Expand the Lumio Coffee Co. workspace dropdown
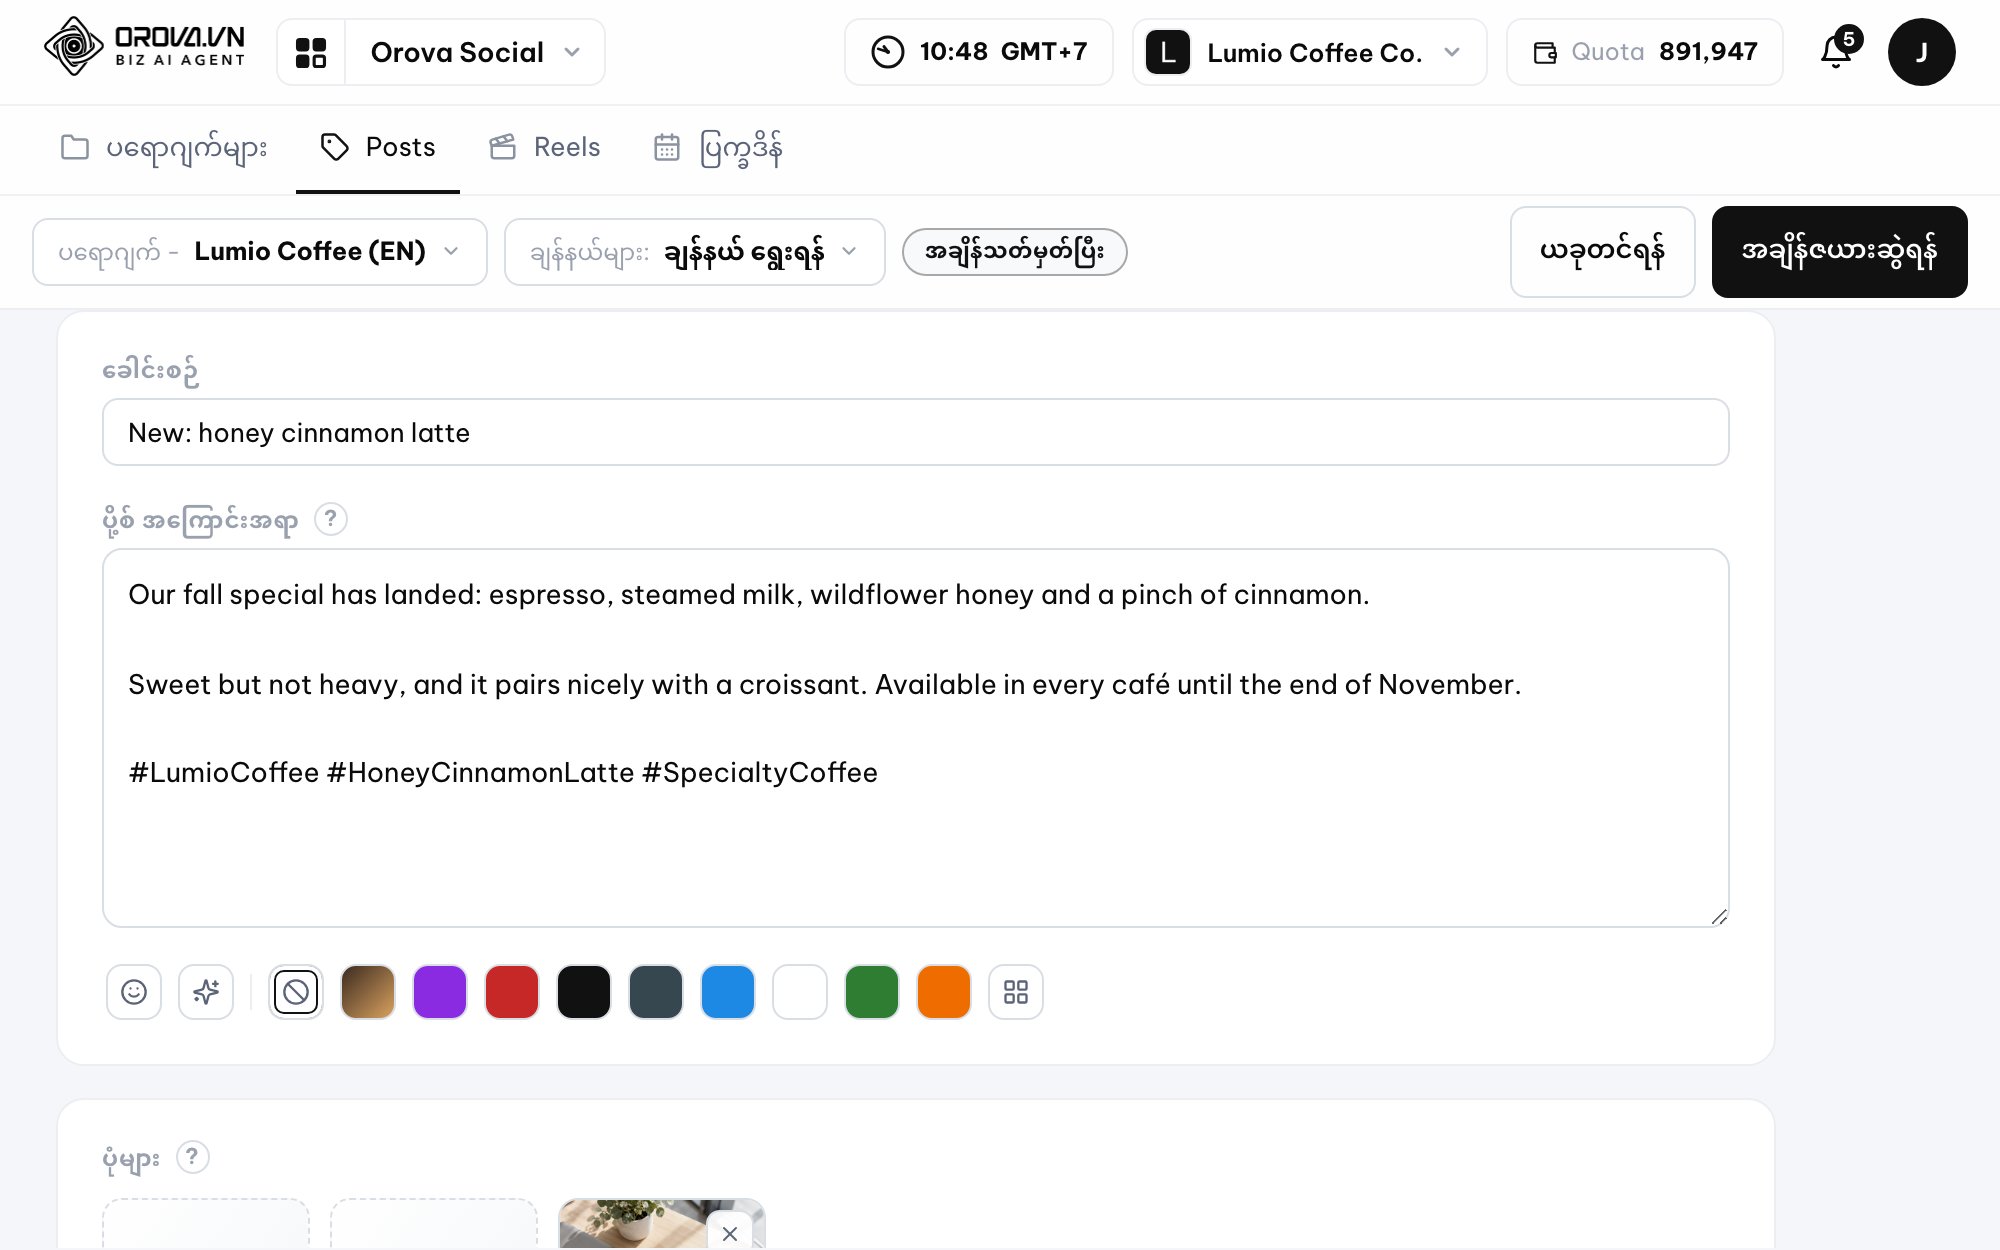2000x1250 pixels. coord(1310,52)
